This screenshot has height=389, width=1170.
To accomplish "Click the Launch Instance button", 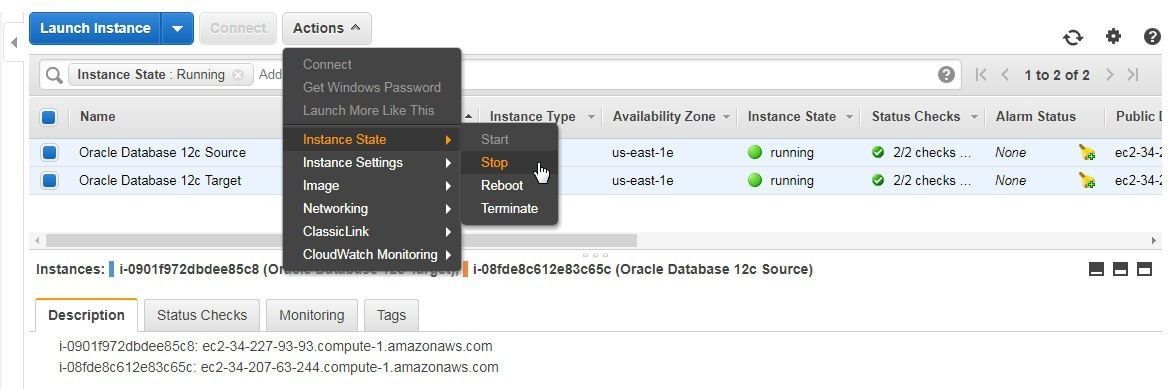I will pyautogui.click(x=95, y=28).
